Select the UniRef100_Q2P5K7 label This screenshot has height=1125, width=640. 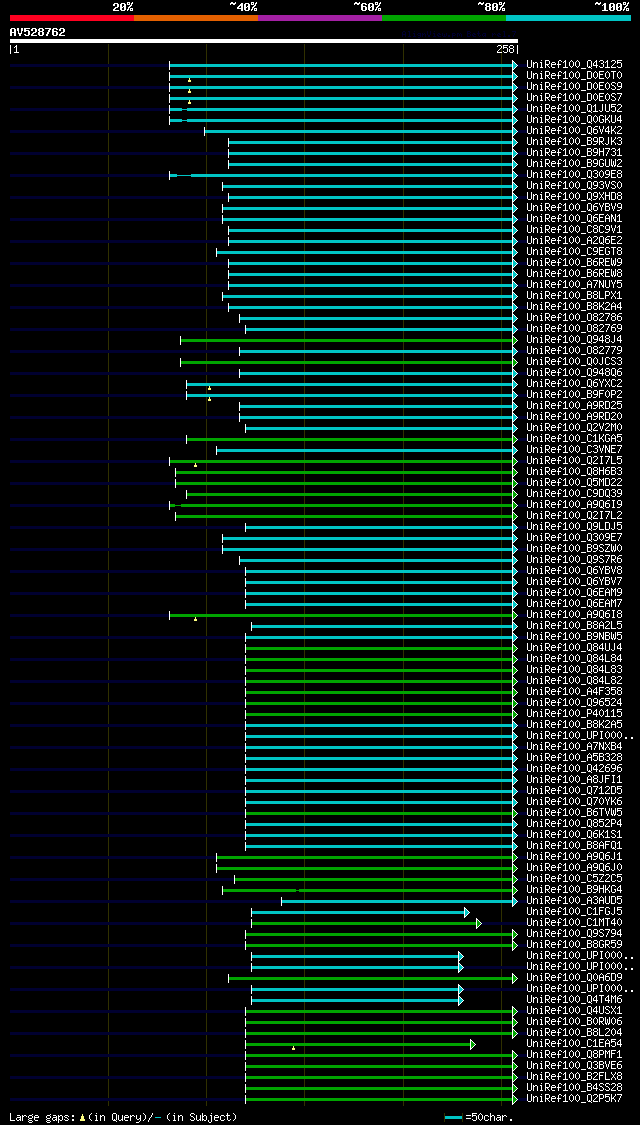point(574,1099)
